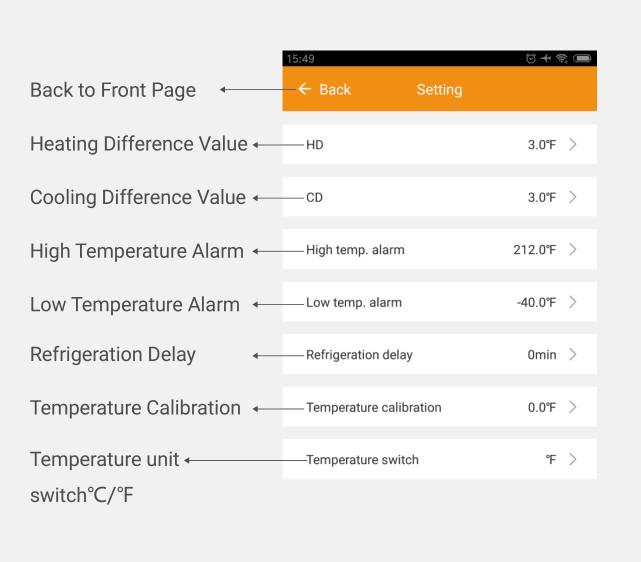Select the CD setting label

[x=315, y=198]
